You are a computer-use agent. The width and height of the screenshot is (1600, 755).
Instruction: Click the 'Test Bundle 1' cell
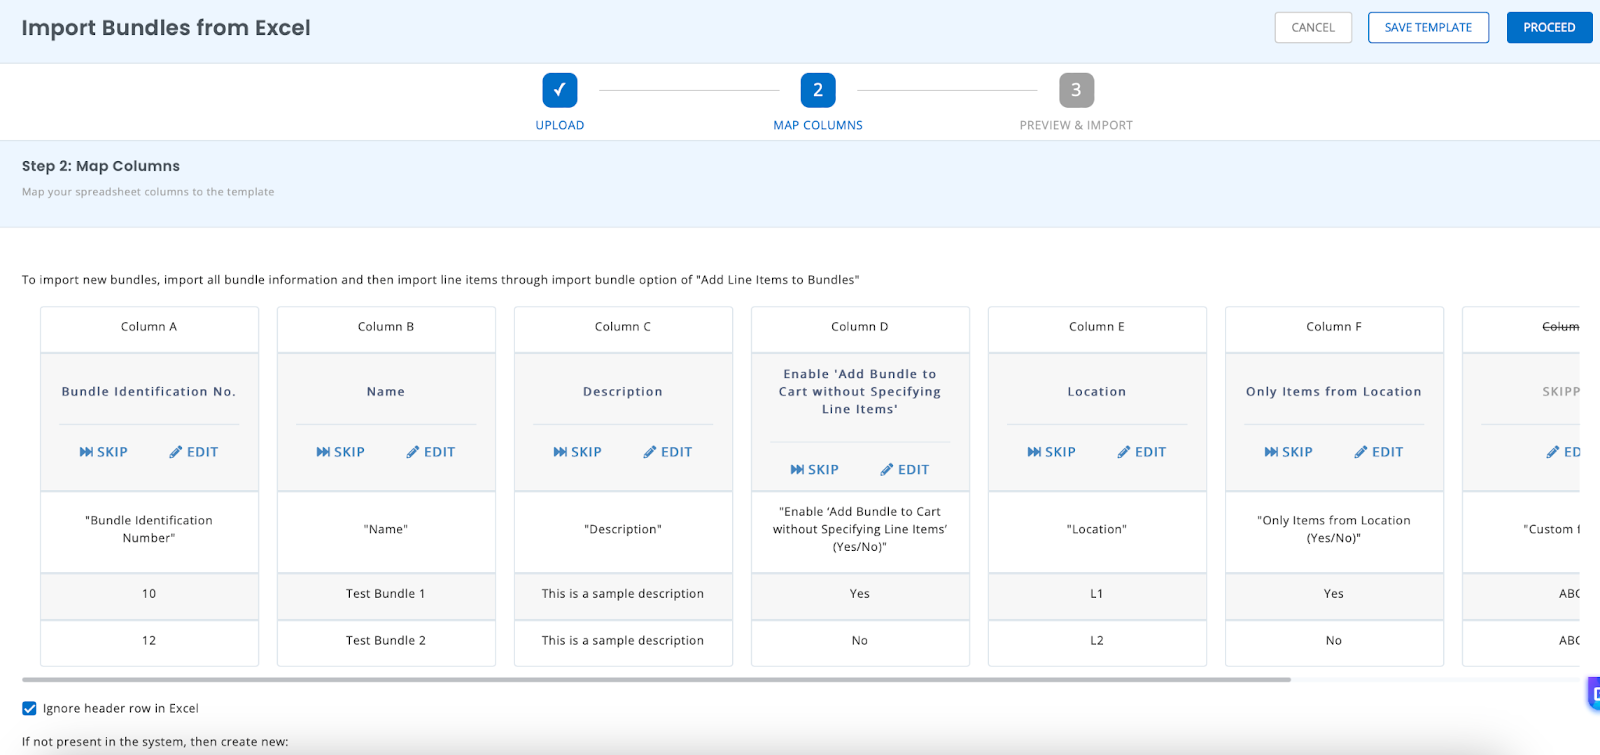point(386,594)
